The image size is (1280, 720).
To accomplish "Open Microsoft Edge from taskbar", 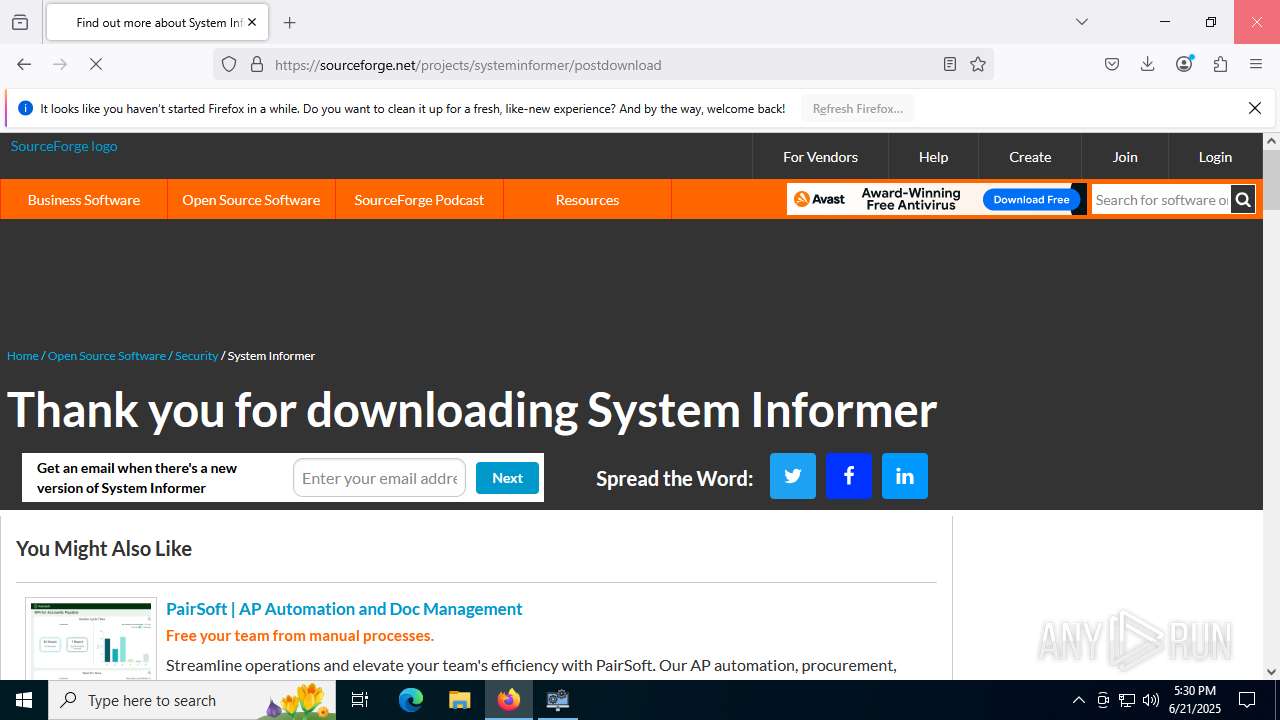I will 411,700.
